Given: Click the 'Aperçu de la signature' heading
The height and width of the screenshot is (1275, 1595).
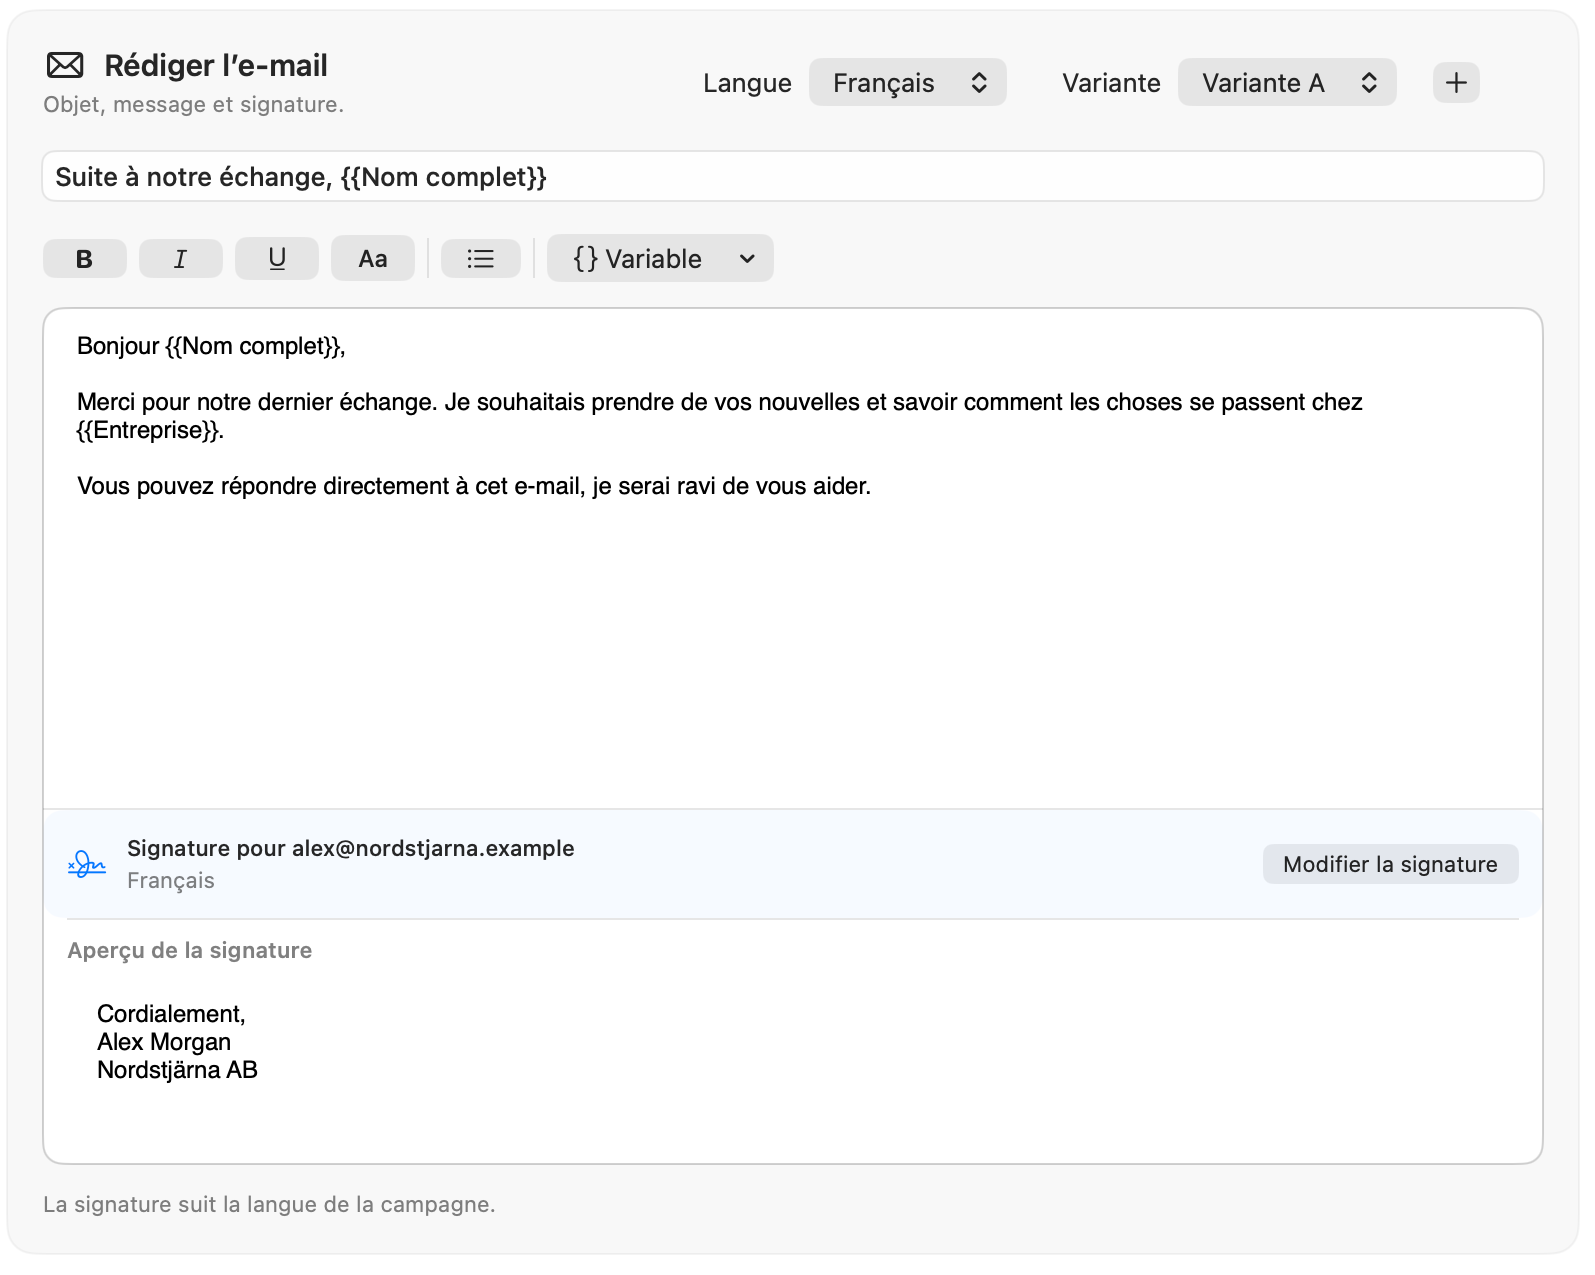Looking at the screenshot, I should point(190,950).
